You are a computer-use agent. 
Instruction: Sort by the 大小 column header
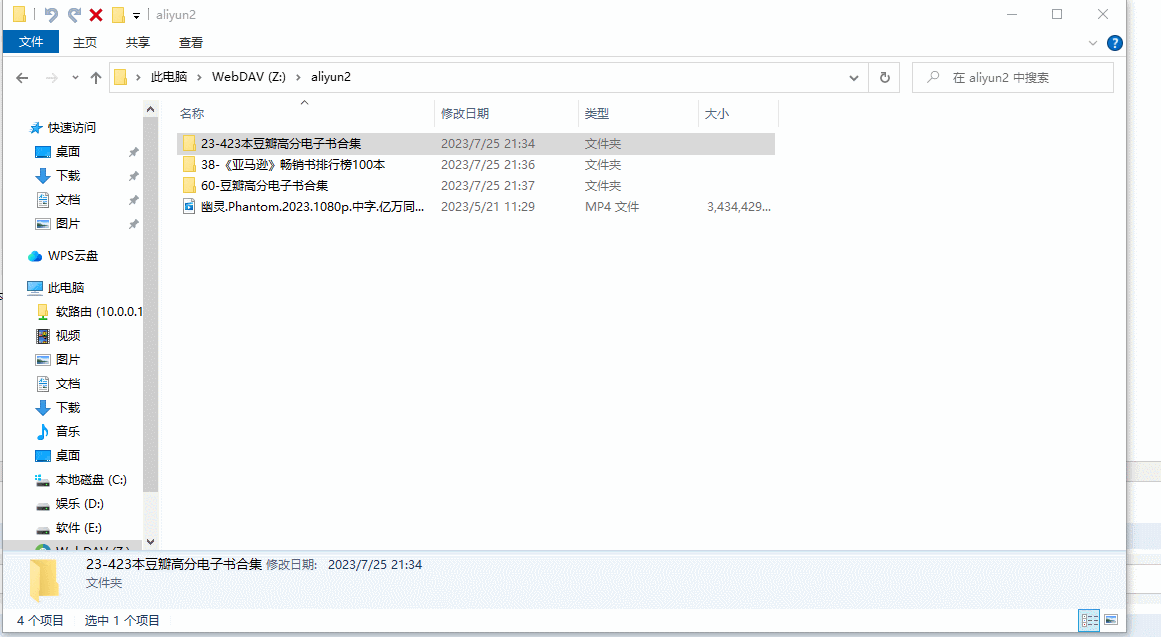click(738, 113)
